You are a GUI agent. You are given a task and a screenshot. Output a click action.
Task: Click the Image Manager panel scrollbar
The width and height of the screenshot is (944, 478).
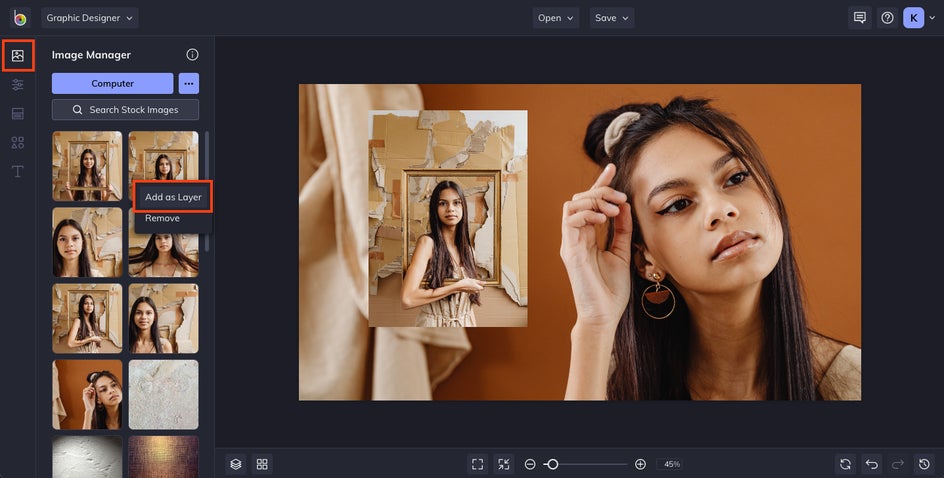pos(207,191)
